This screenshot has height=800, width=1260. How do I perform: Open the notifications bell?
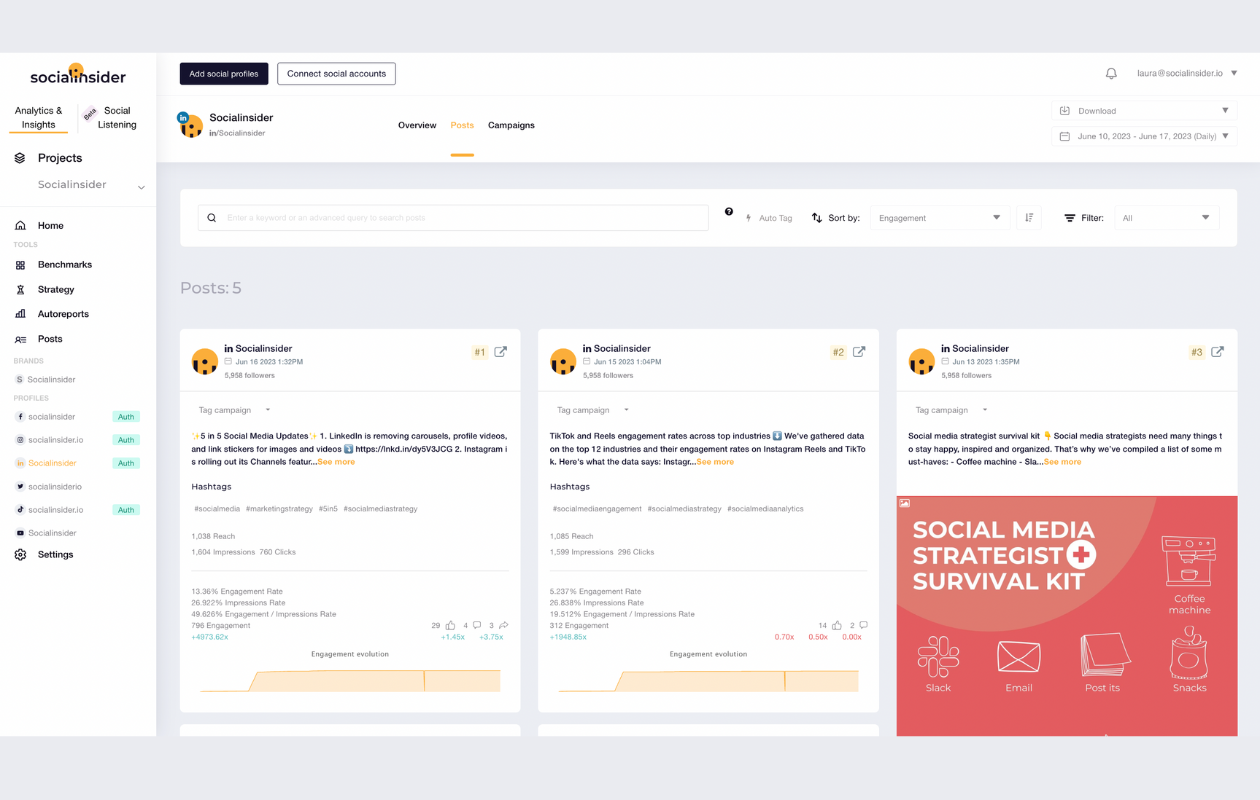[1111, 73]
